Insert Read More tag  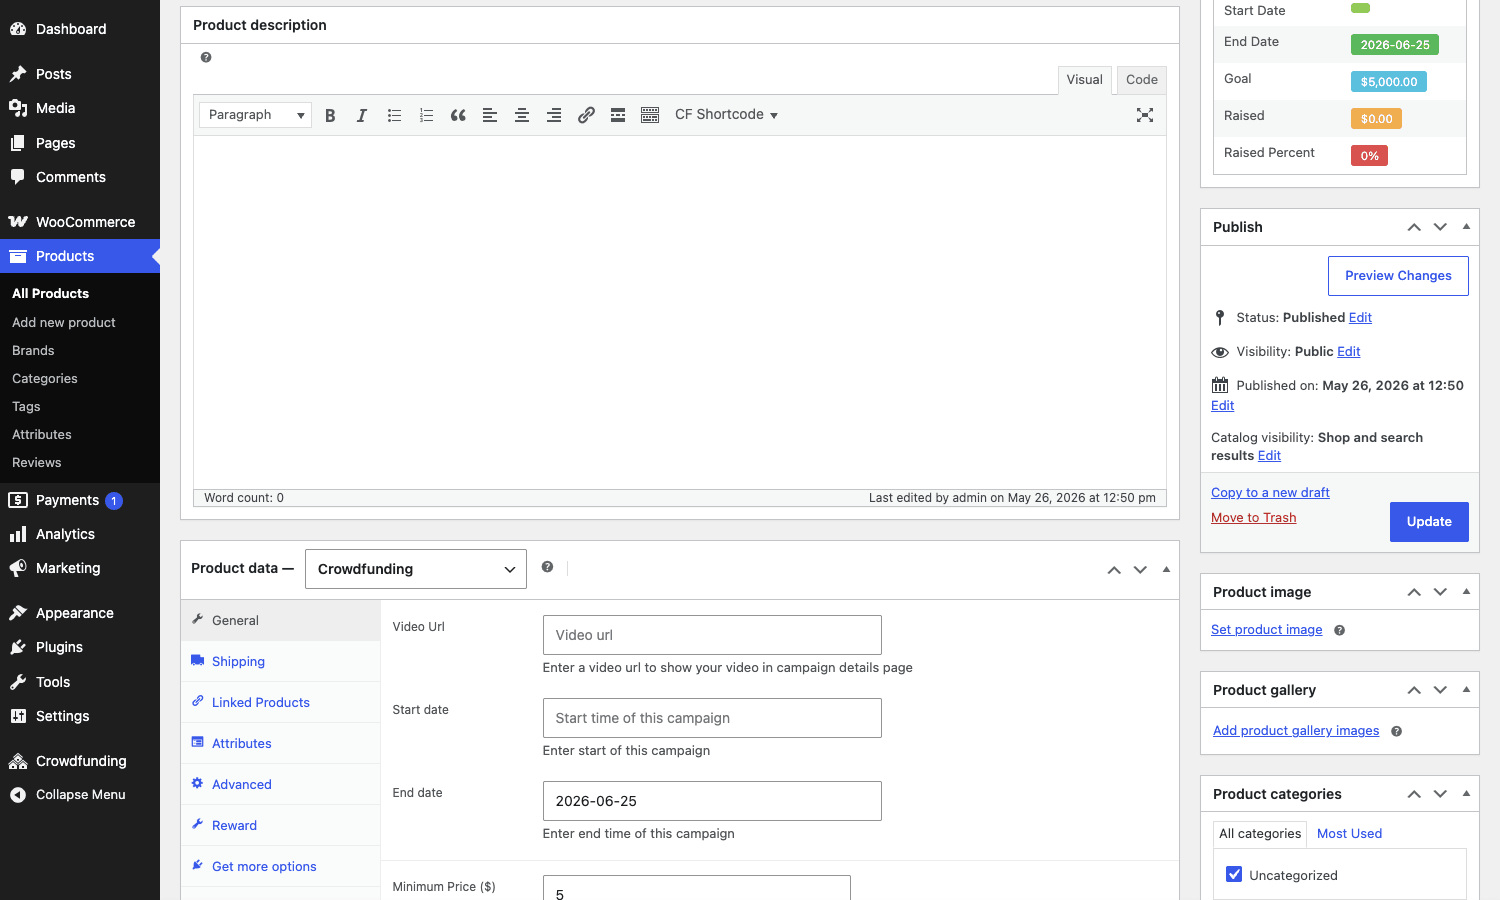pos(618,115)
